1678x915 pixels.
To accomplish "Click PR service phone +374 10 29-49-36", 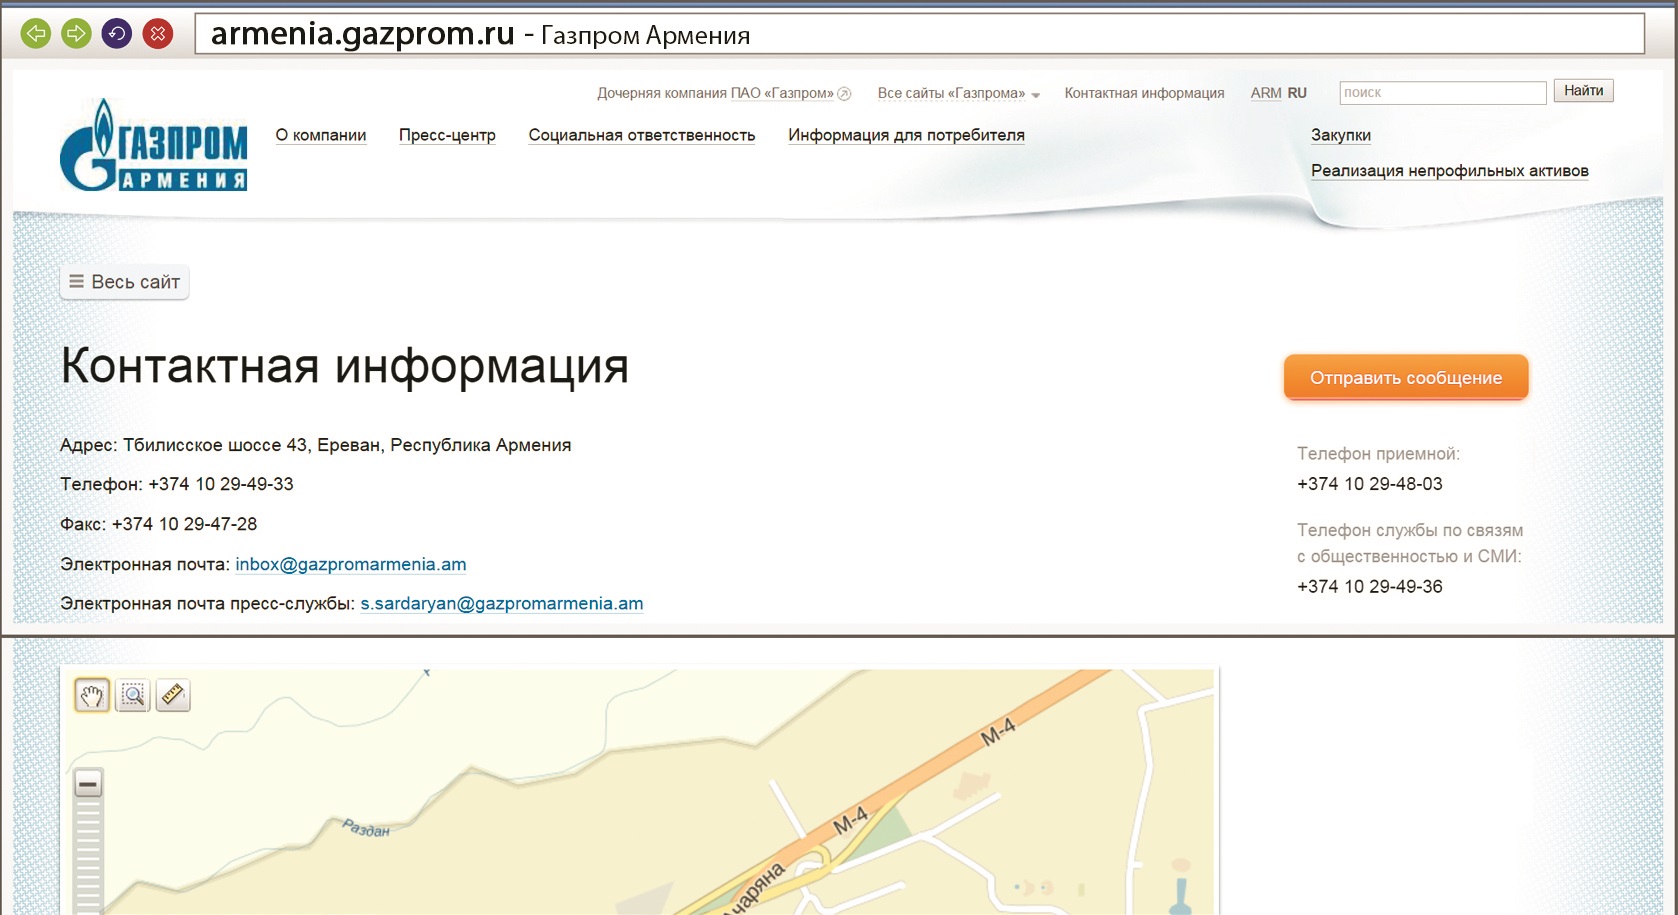I will 1370,587.
